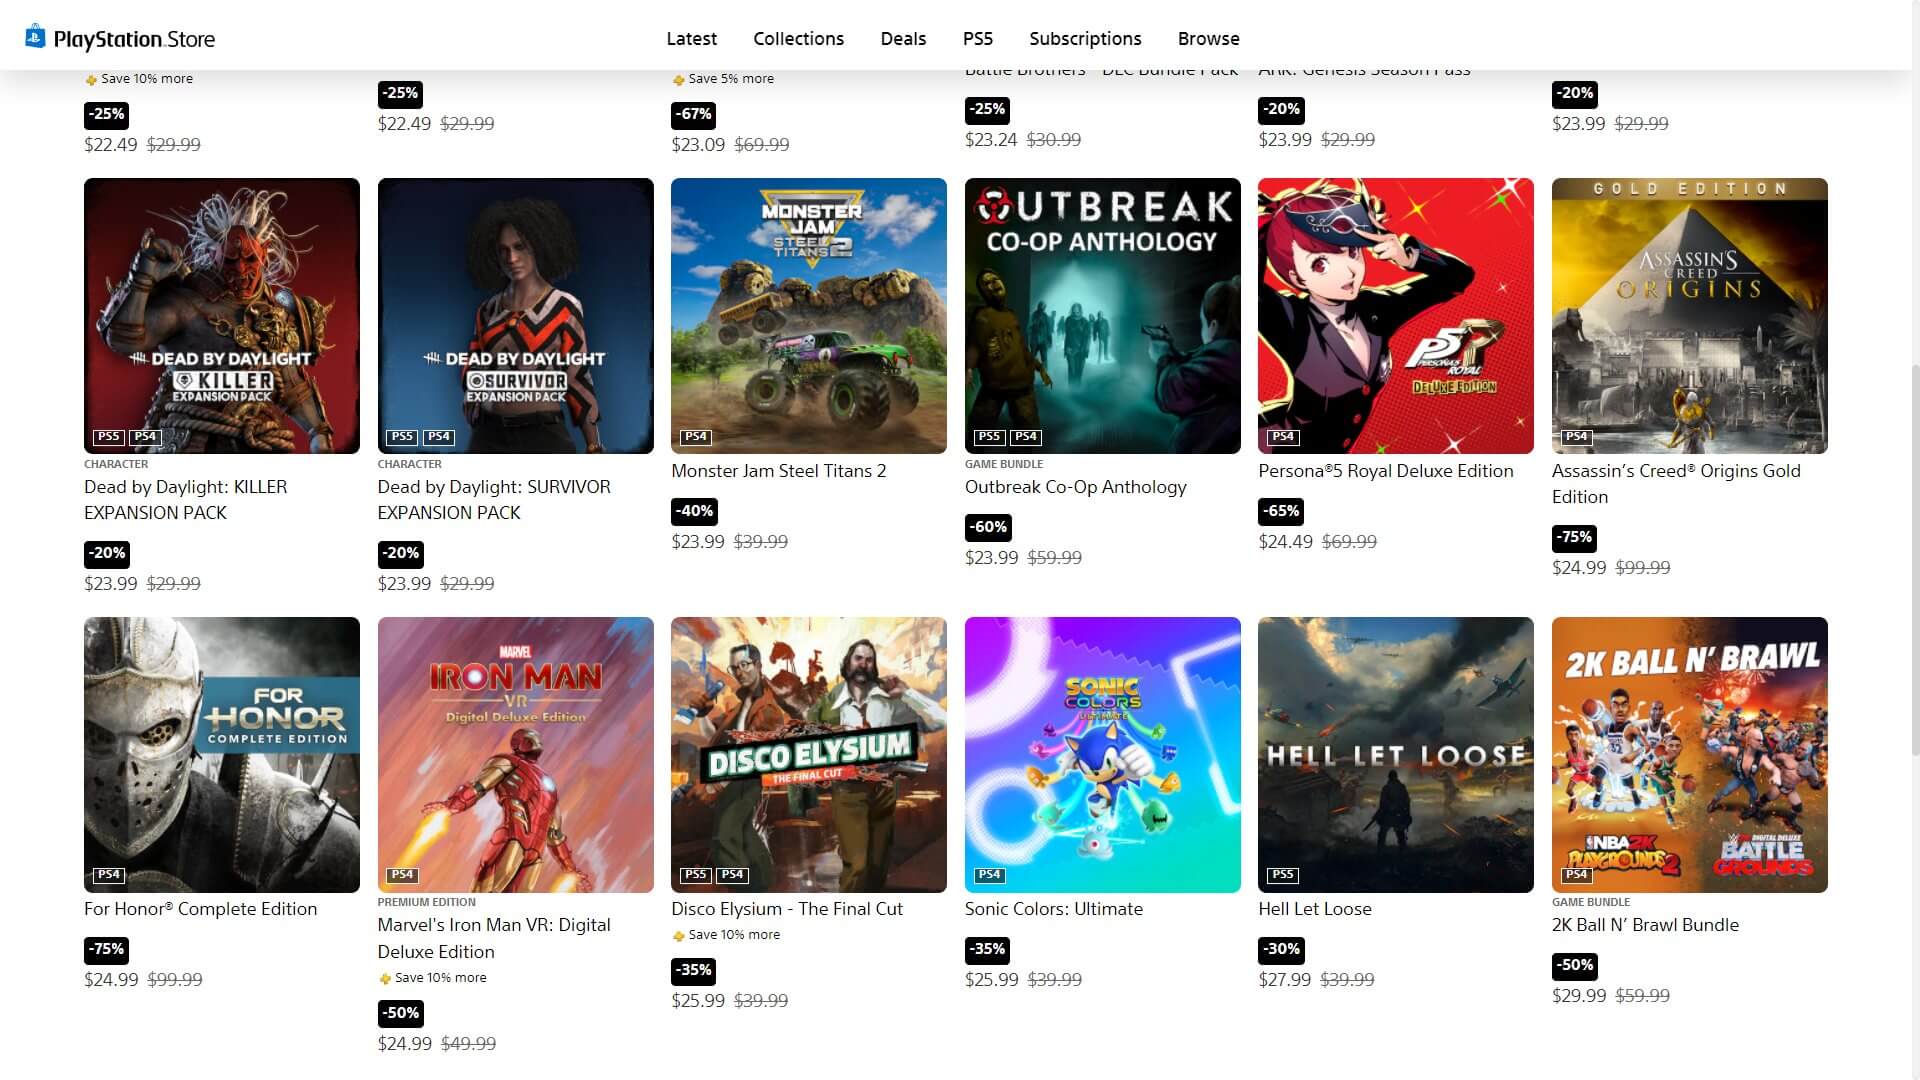Click the PS Plus icon under Disco Elysium

pos(679,936)
